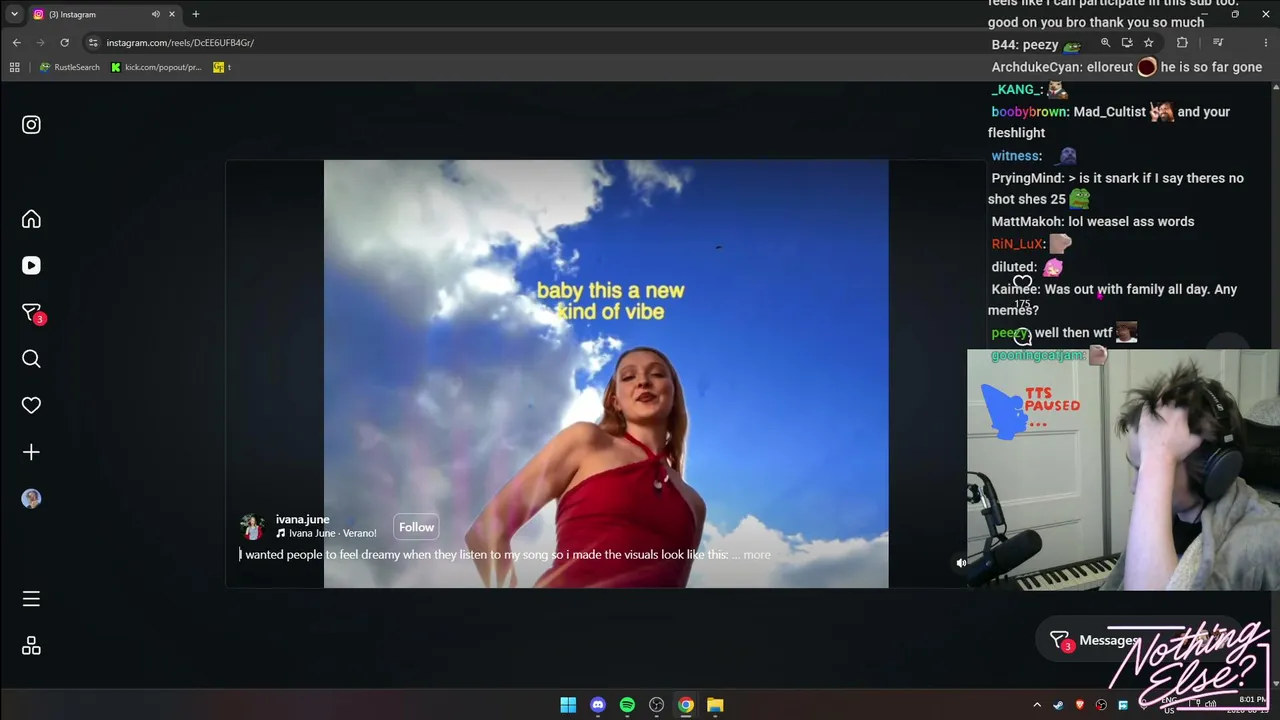Open direct messages in the sidebar
Screen dimensions: 1280x720
[x=32, y=313]
